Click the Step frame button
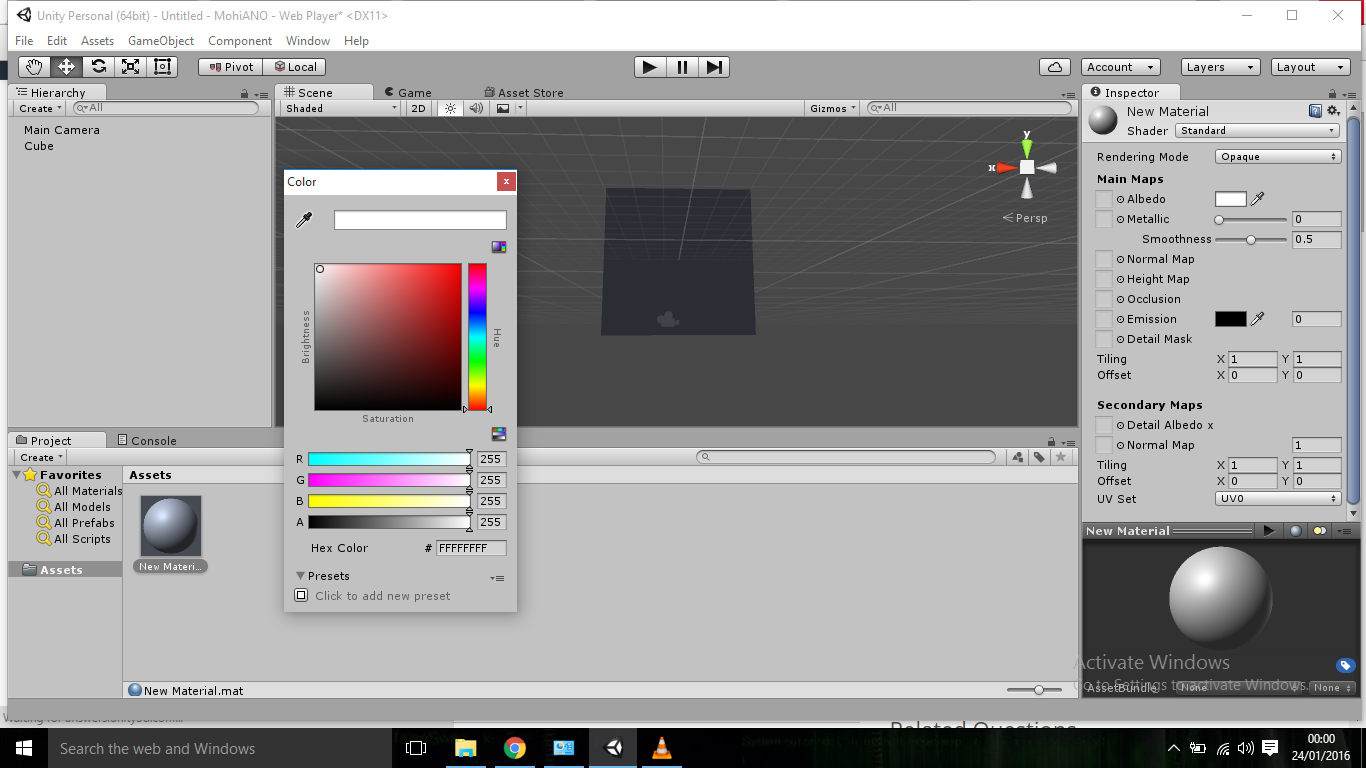Image resolution: width=1366 pixels, height=768 pixels. [x=714, y=67]
